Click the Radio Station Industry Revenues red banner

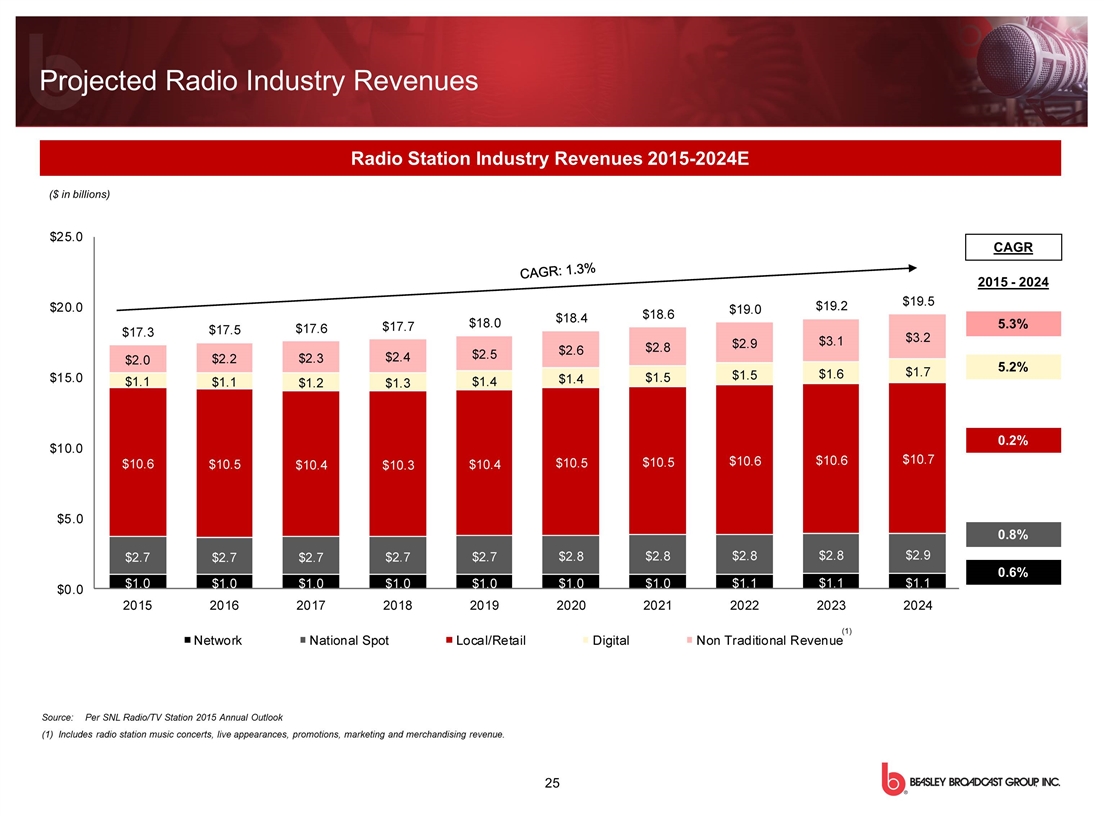[549, 158]
